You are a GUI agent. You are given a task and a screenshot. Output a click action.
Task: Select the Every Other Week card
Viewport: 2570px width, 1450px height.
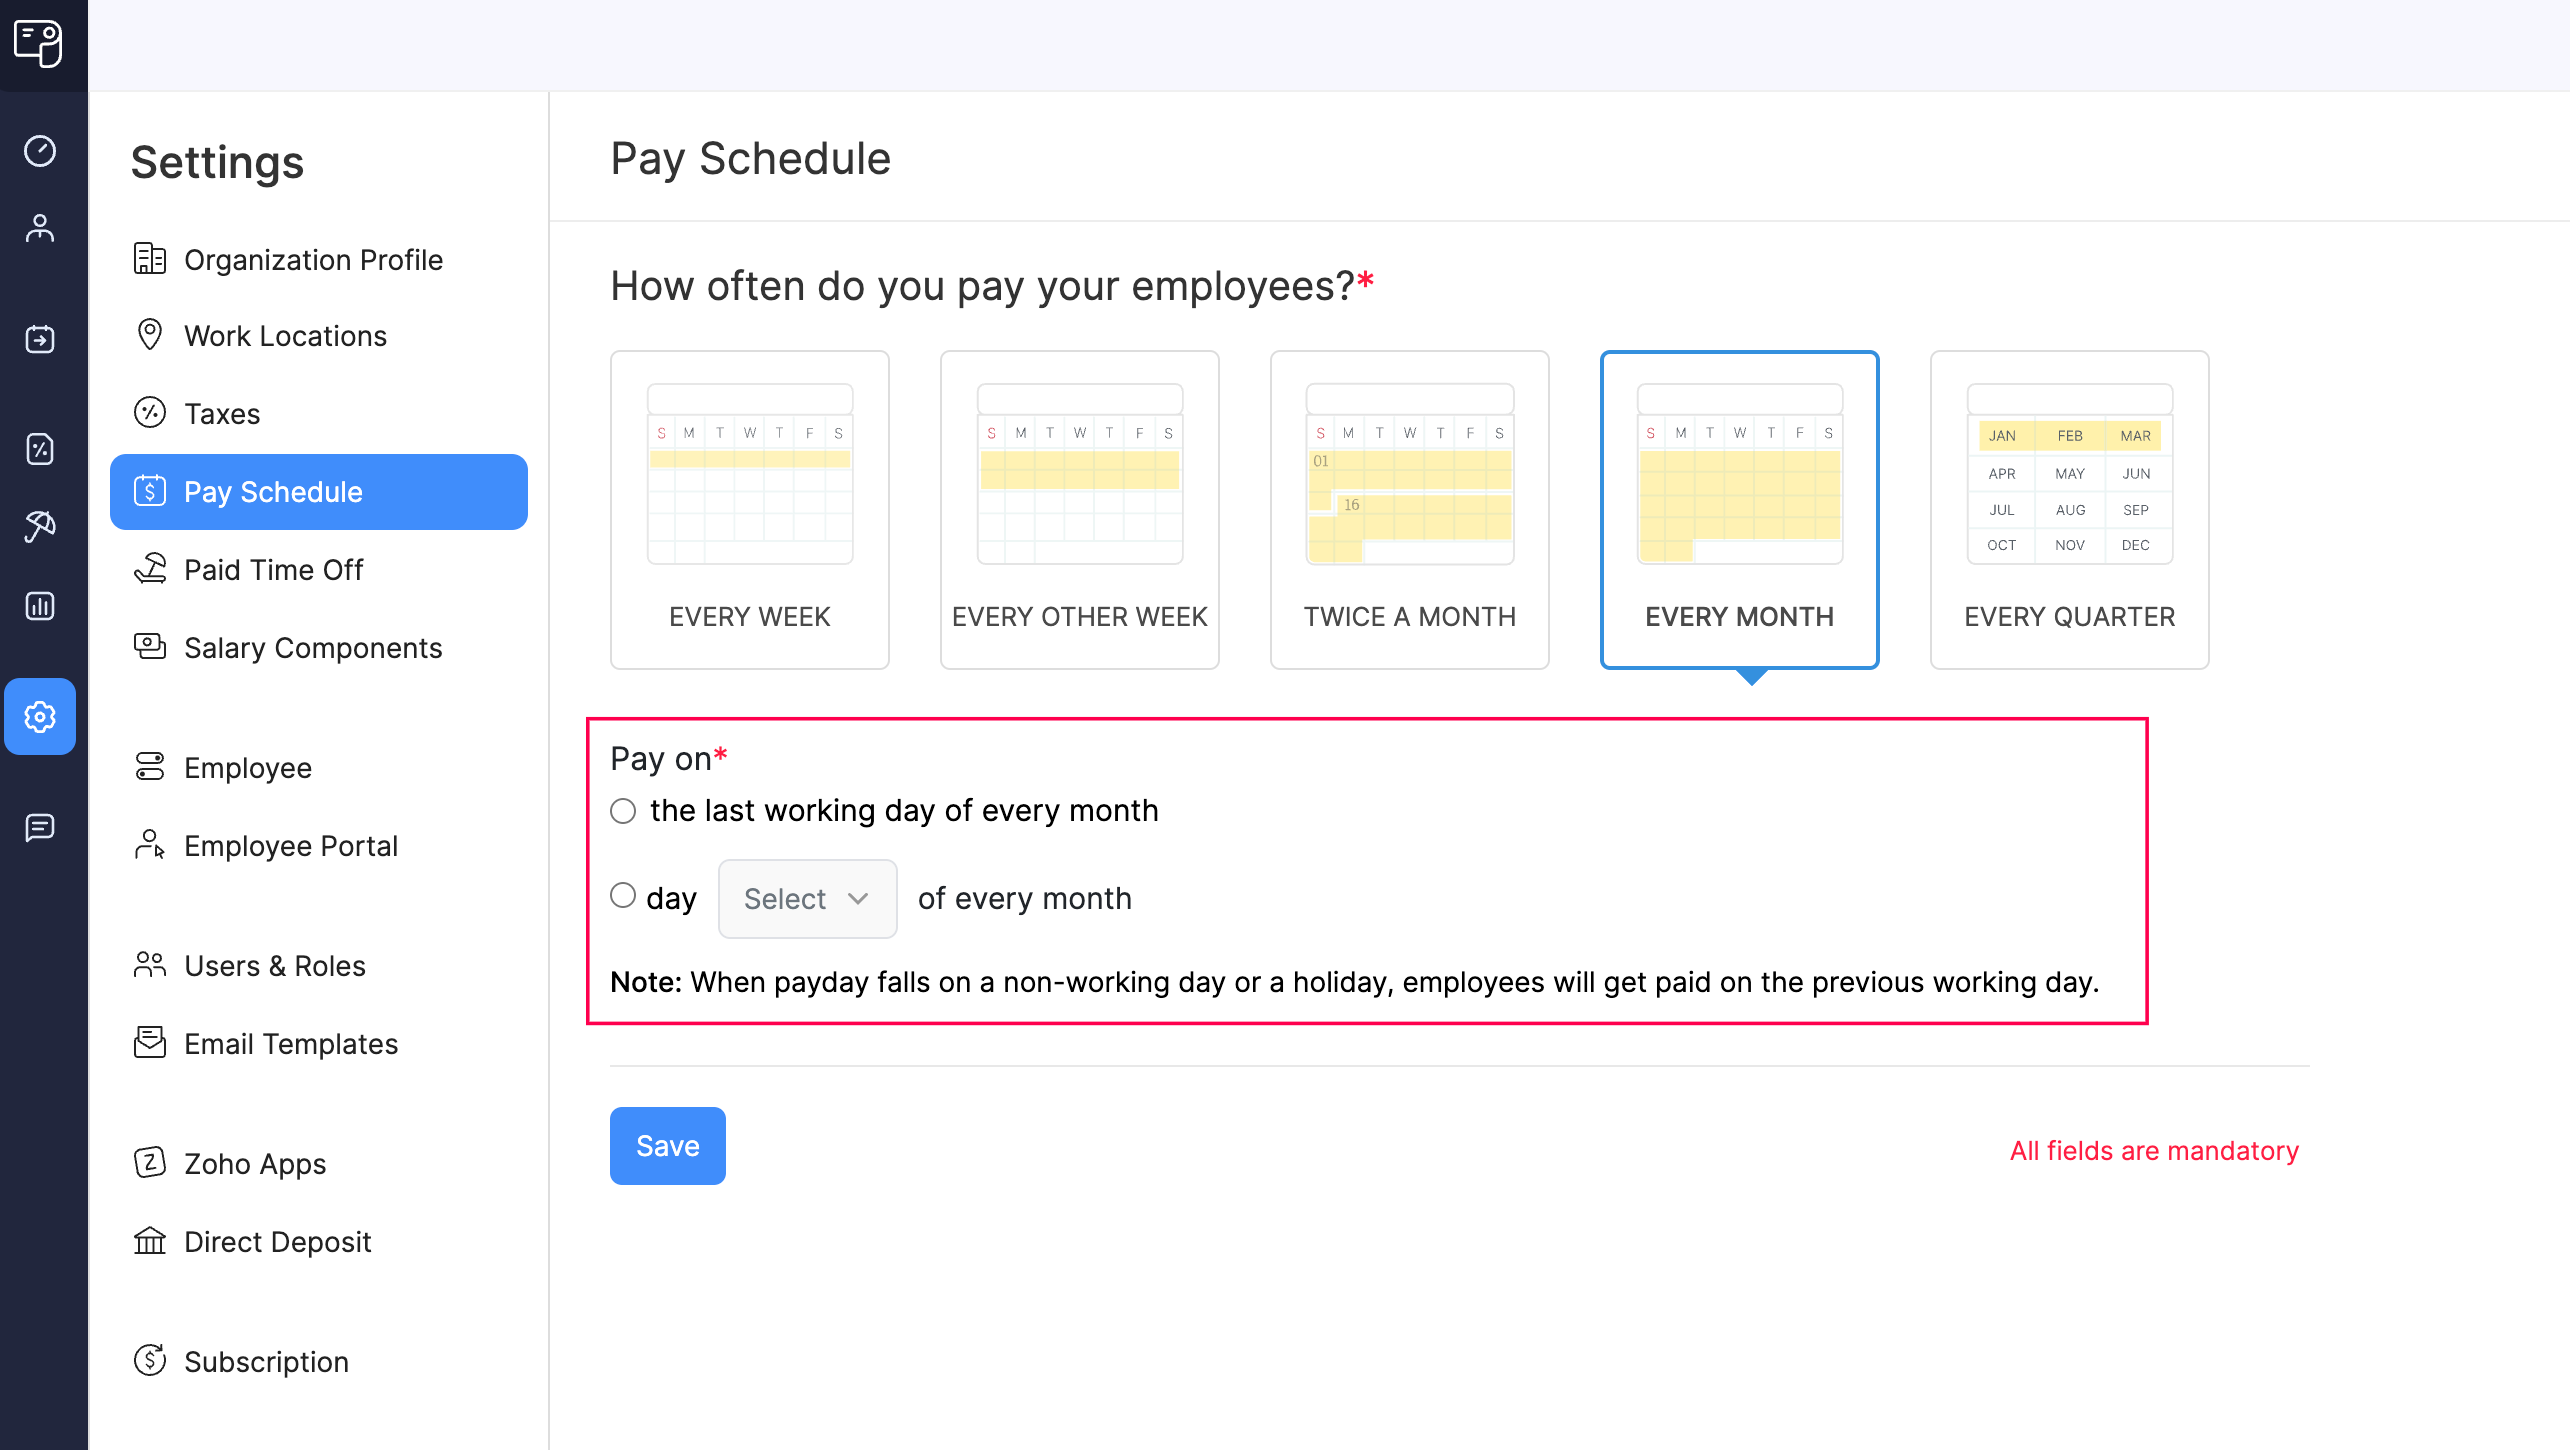(1079, 510)
